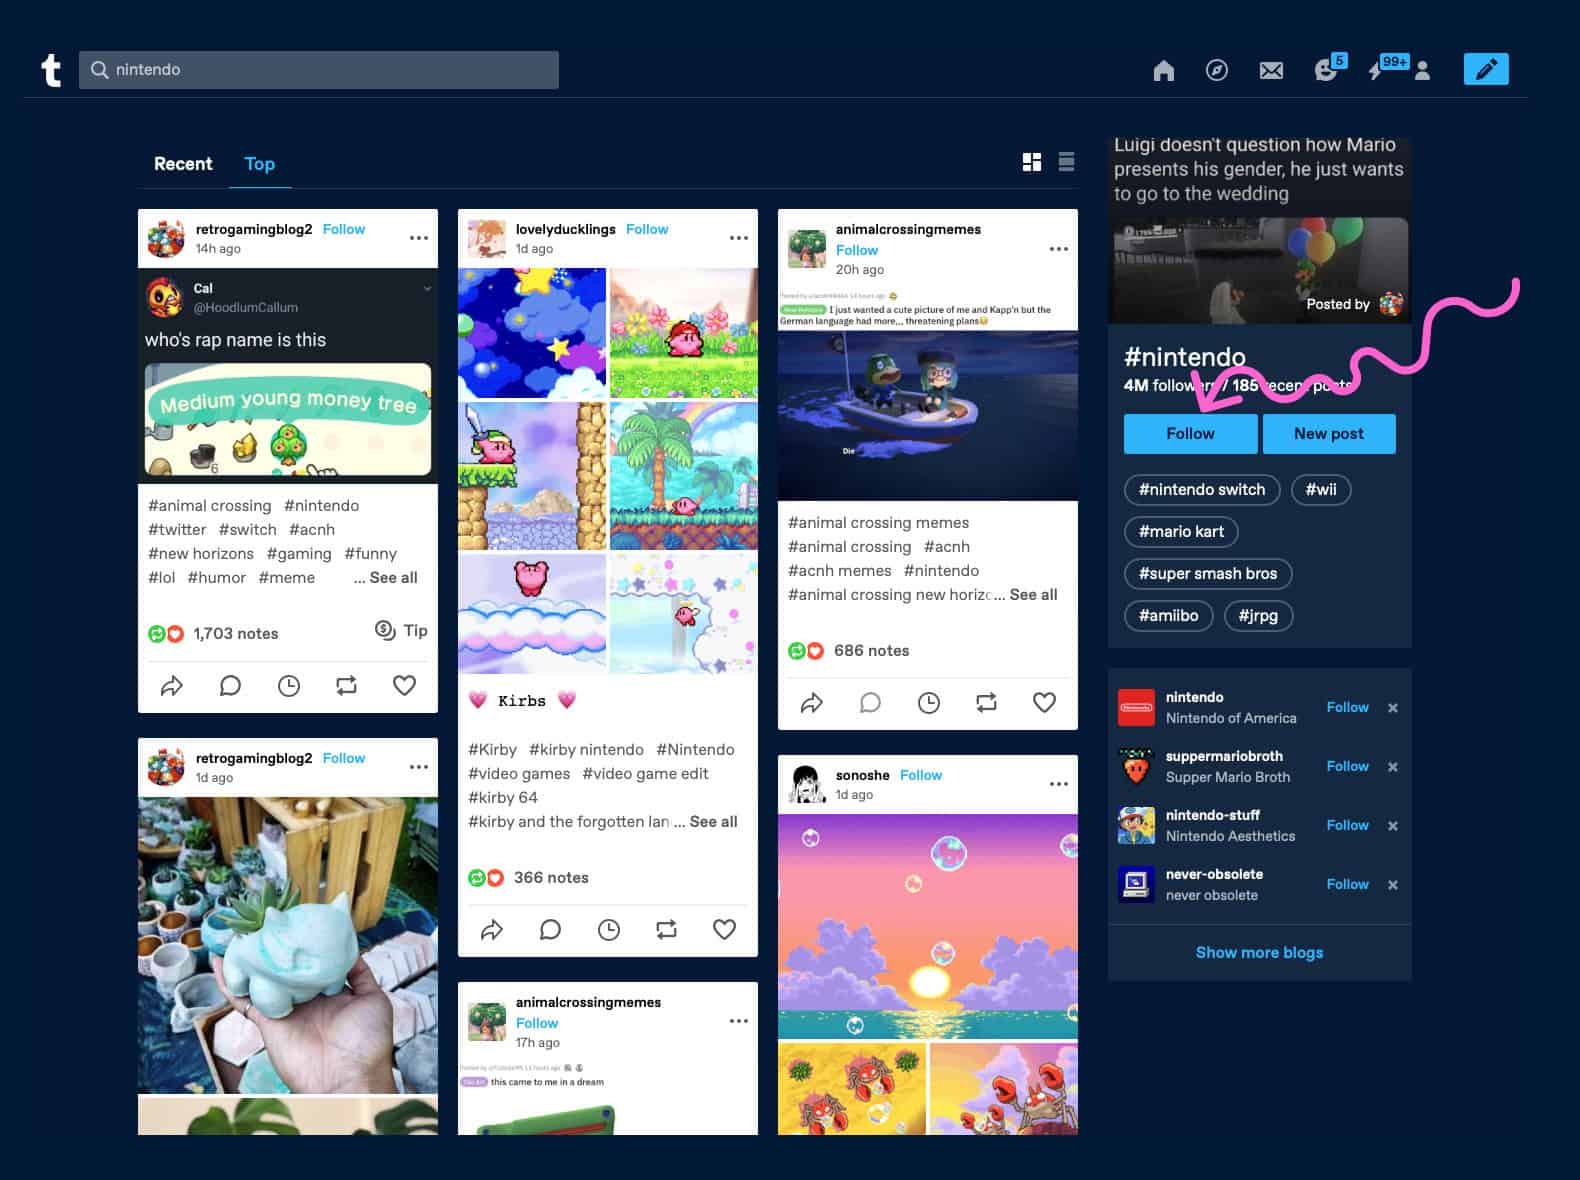Open the #mario kart related tag
This screenshot has height=1180, width=1580.
(x=1181, y=532)
